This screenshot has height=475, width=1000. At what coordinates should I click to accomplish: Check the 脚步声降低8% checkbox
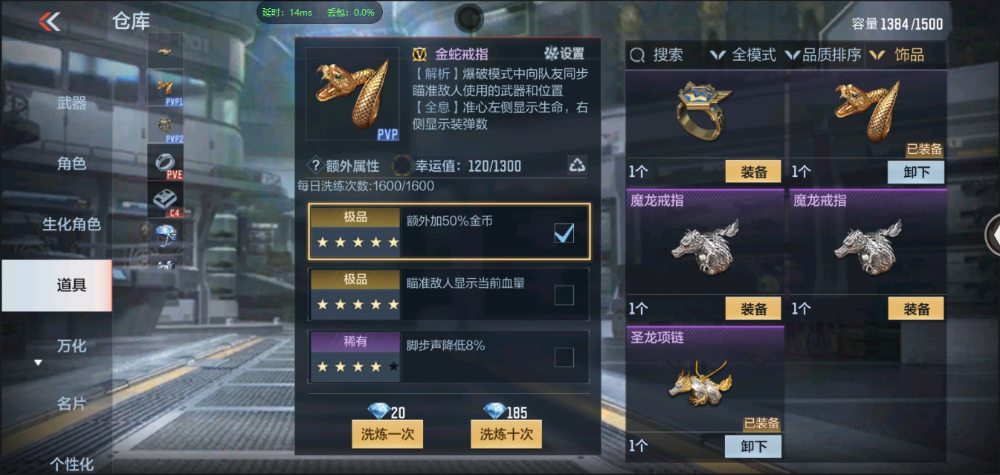[x=564, y=357]
